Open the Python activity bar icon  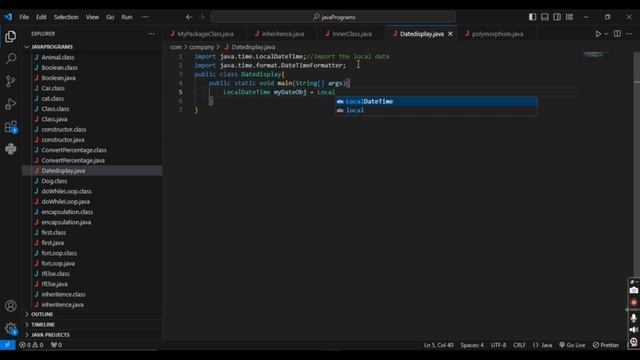point(11,149)
